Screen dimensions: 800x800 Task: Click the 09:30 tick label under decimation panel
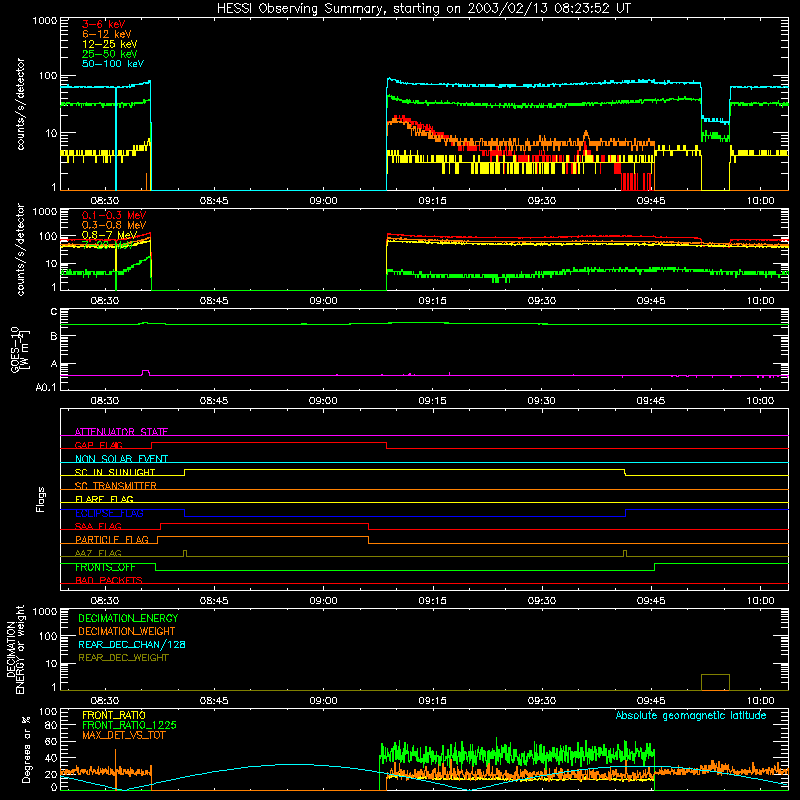(541, 701)
